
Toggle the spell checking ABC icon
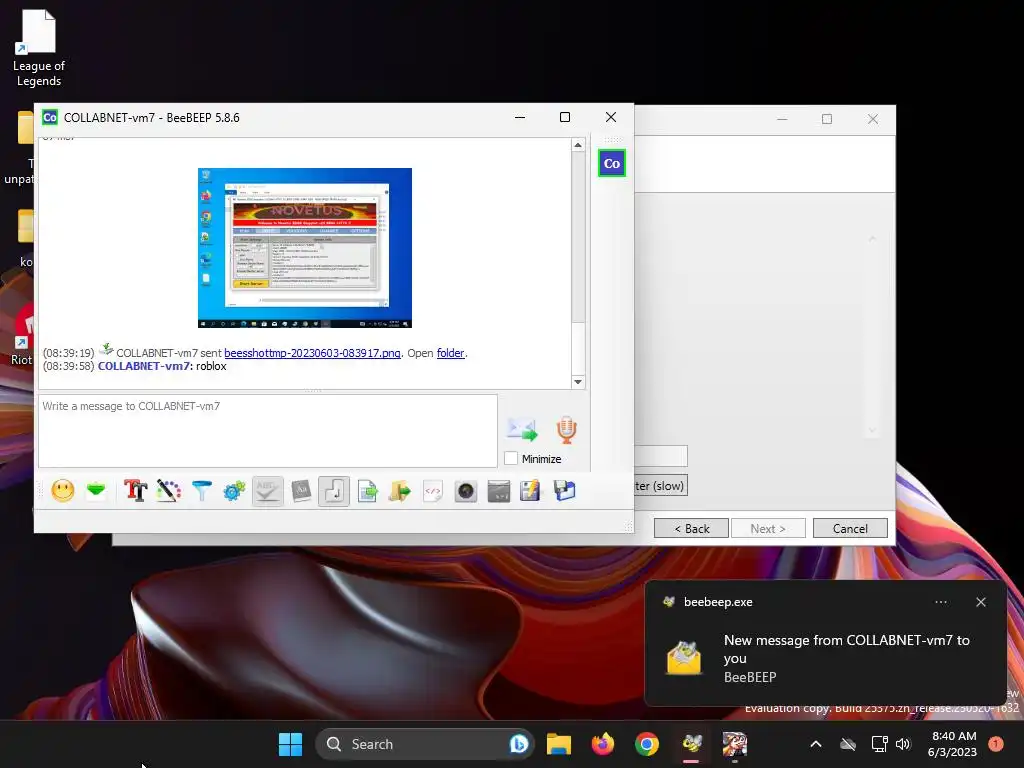[x=267, y=491]
